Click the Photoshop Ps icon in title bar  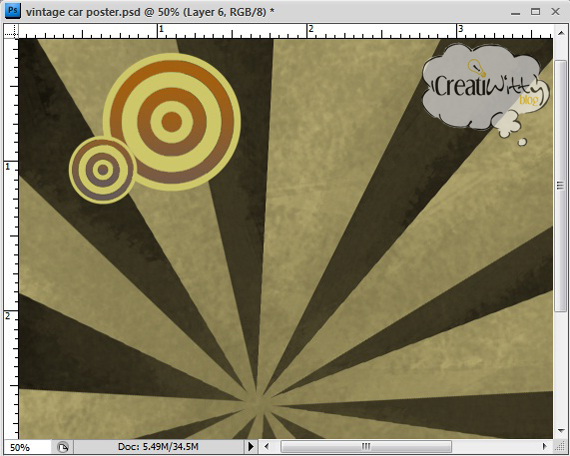pos(12,11)
